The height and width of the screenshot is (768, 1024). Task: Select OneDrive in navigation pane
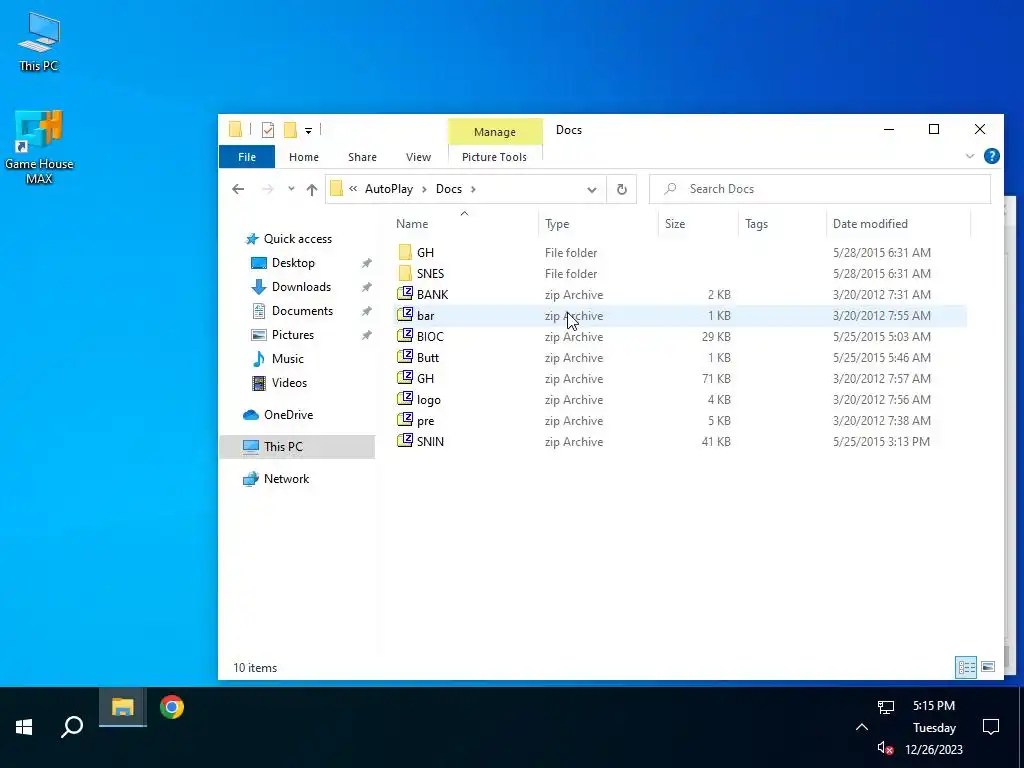click(288, 415)
